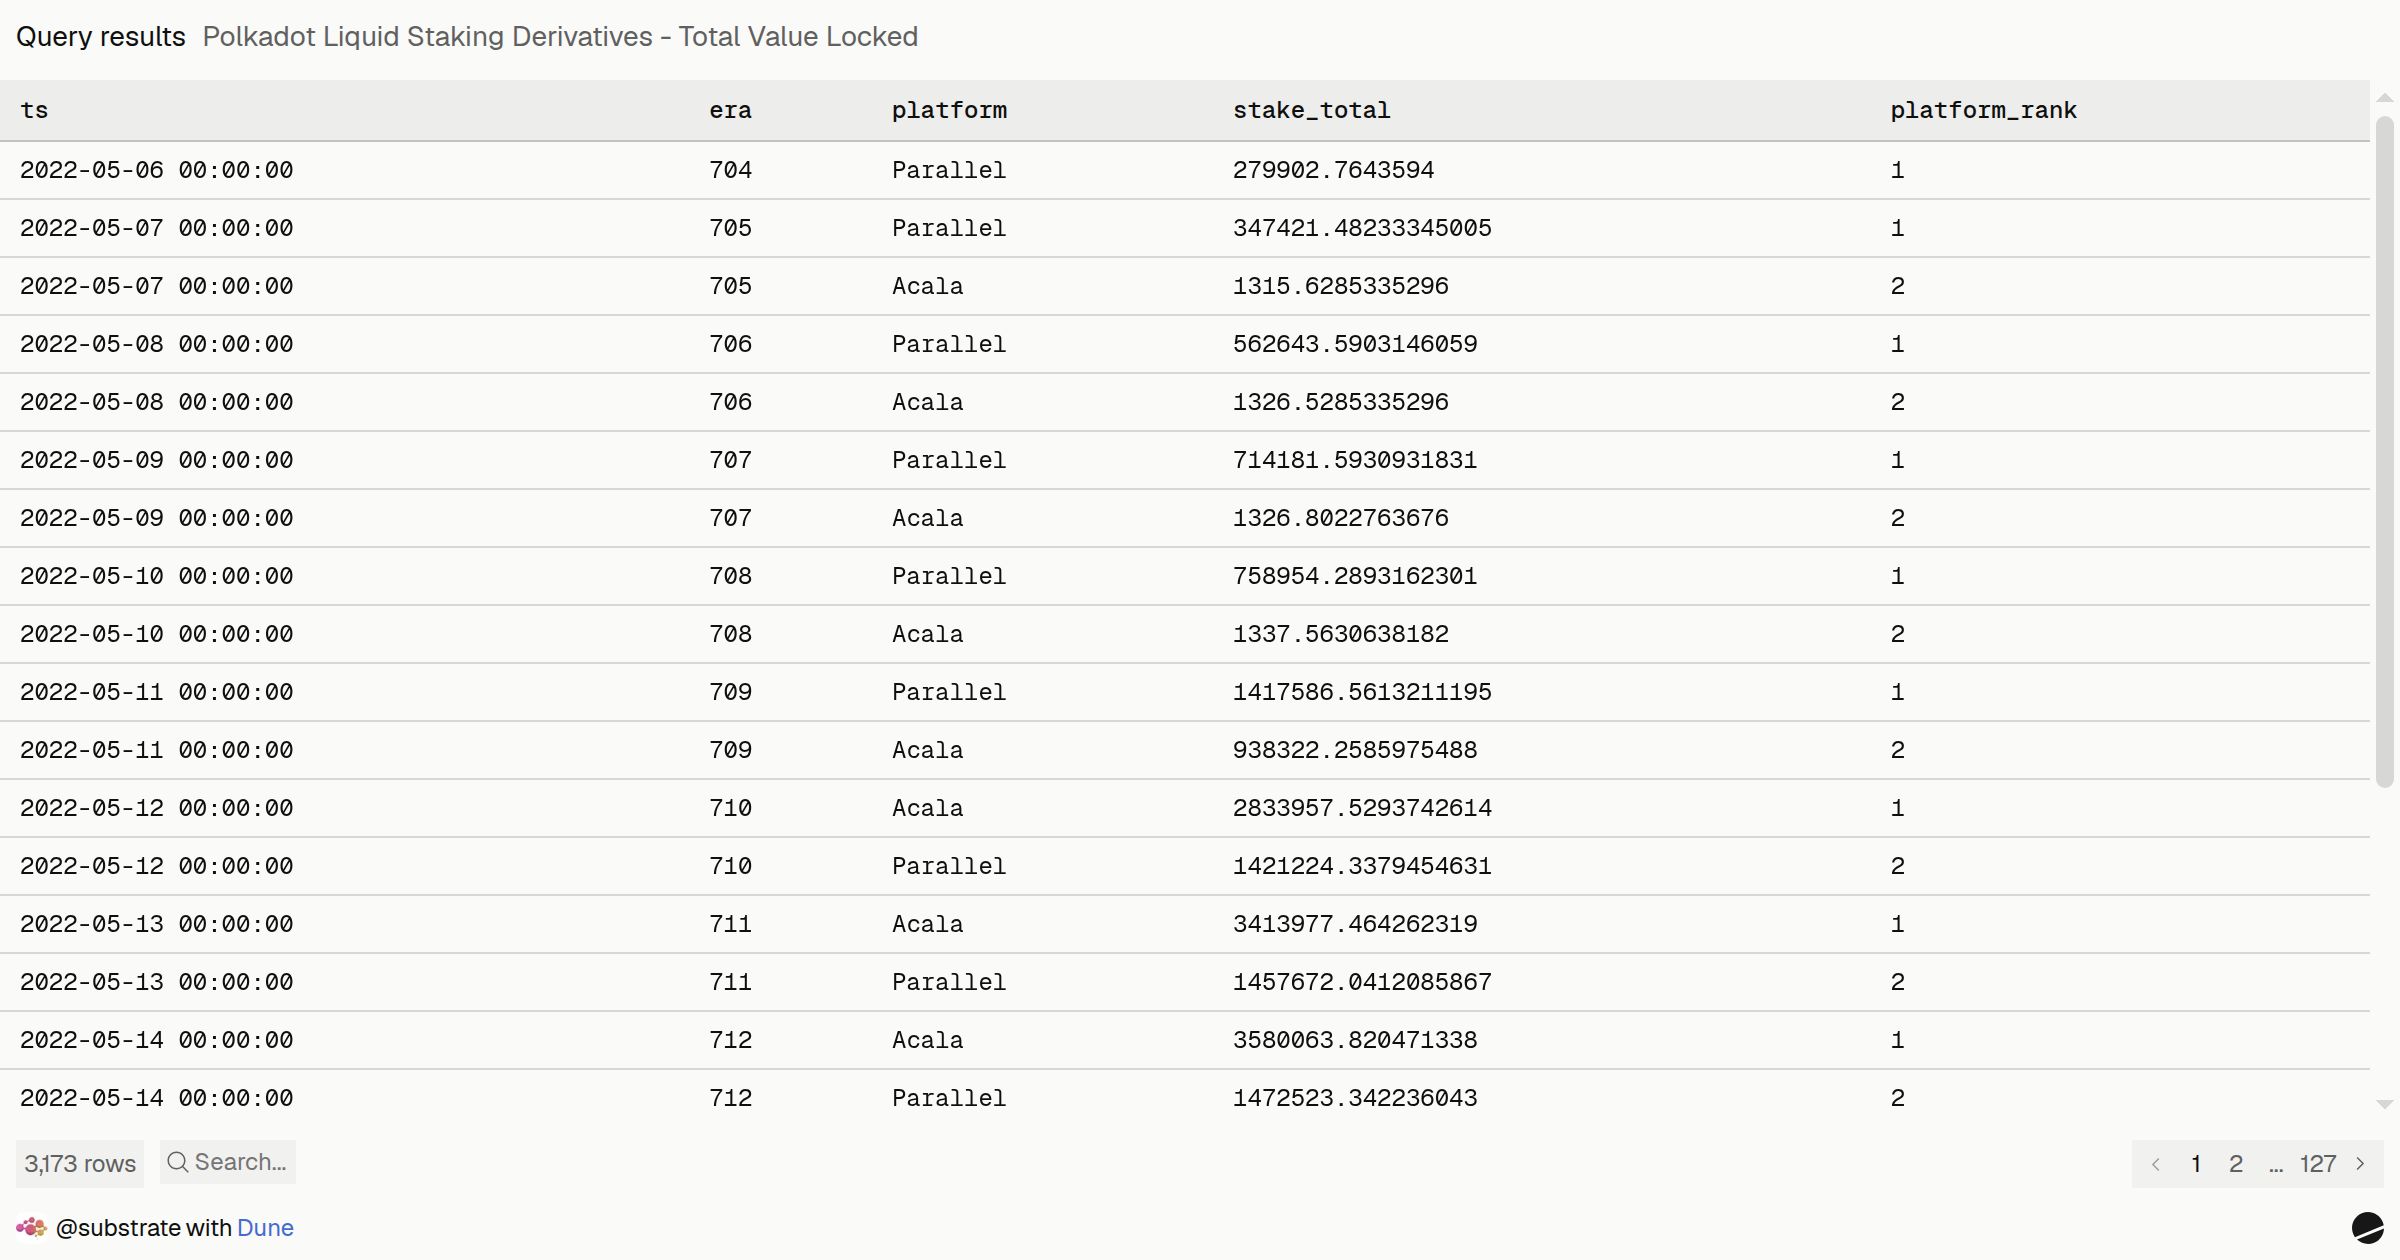Select cell 2833957.5293742614
Image resolution: width=2400 pixels, height=1260 pixels.
click(1362, 808)
